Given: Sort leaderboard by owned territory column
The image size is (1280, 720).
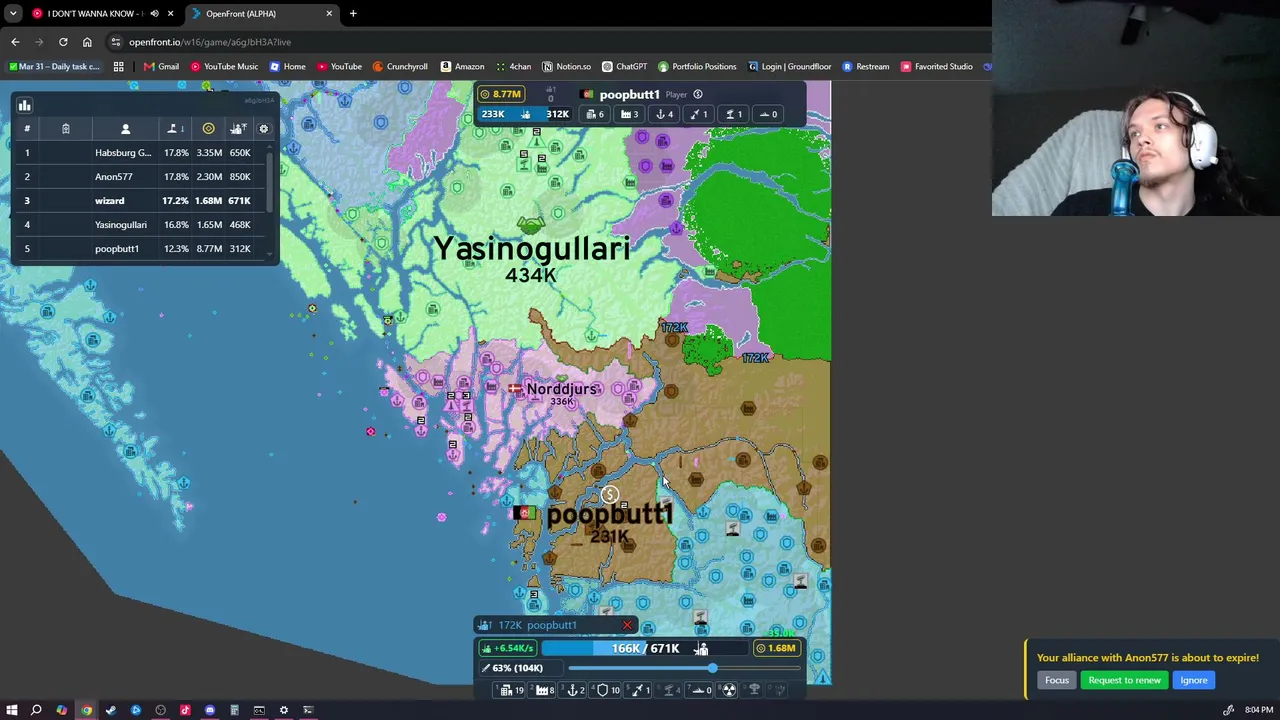Looking at the screenshot, I should [175, 128].
